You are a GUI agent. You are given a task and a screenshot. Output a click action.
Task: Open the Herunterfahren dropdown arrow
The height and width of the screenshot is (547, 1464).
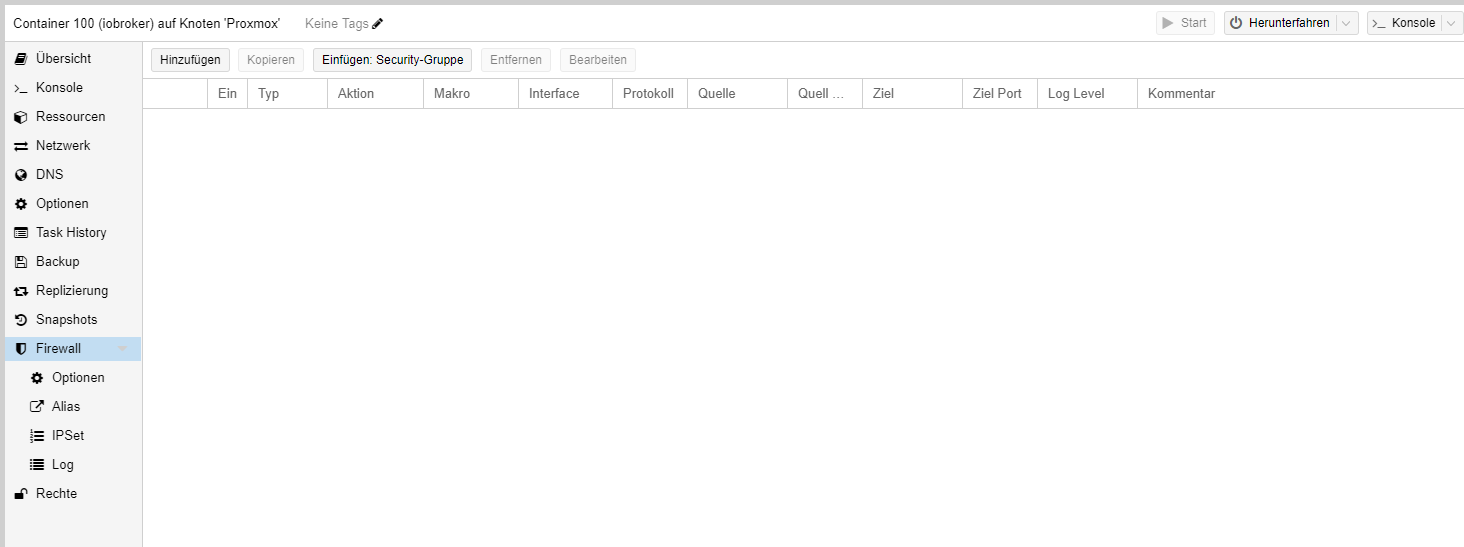1346,23
